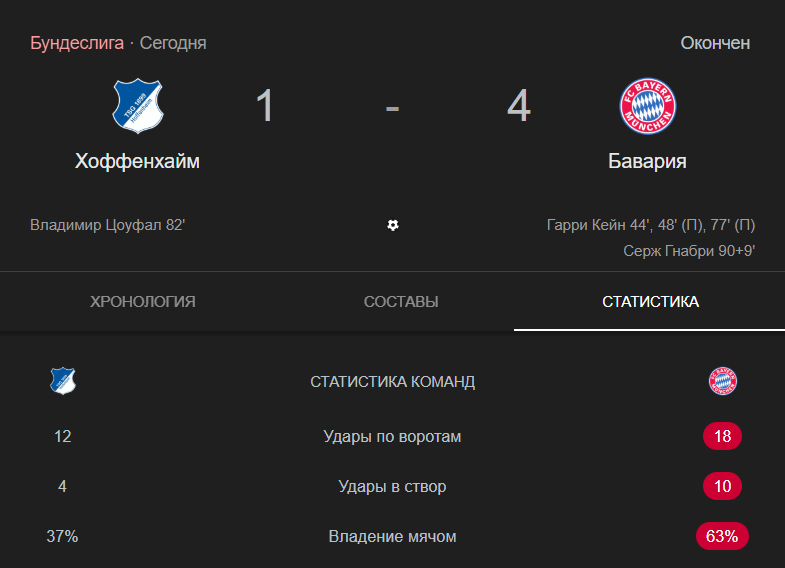This screenshot has width=785, height=568.
Task: Click the Владение мячом stat label
Action: coord(392,537)
